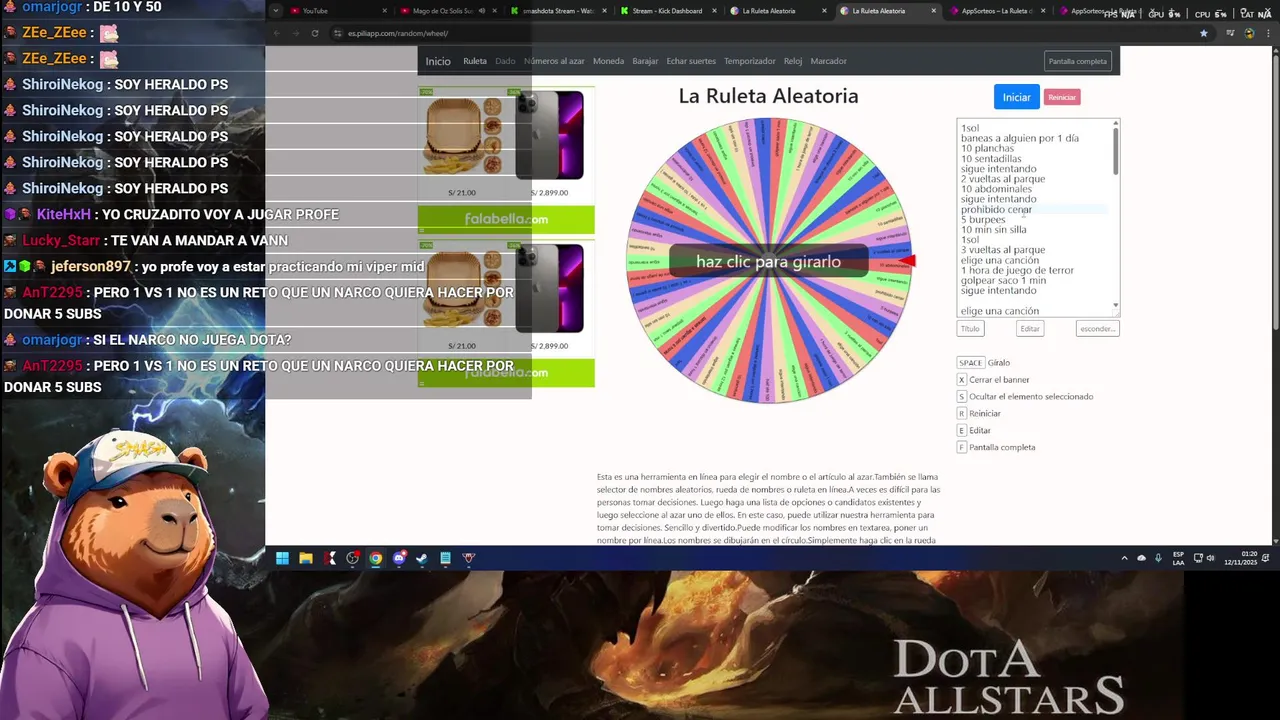
Task: Open Temporizador in the navbar
Action: [749, 61]
